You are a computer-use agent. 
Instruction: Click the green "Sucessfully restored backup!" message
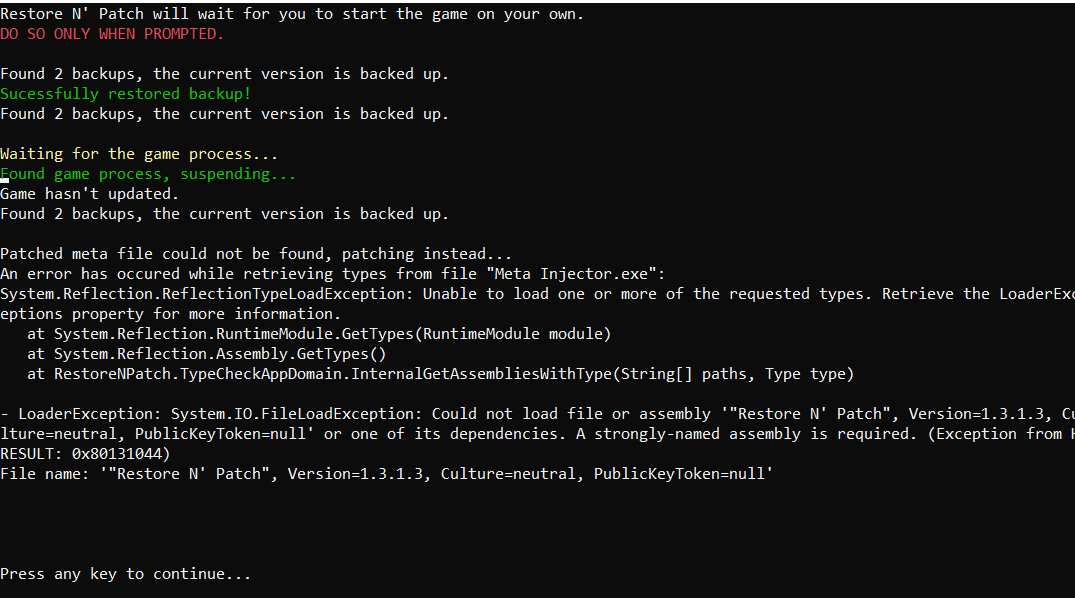coord(125,94)
